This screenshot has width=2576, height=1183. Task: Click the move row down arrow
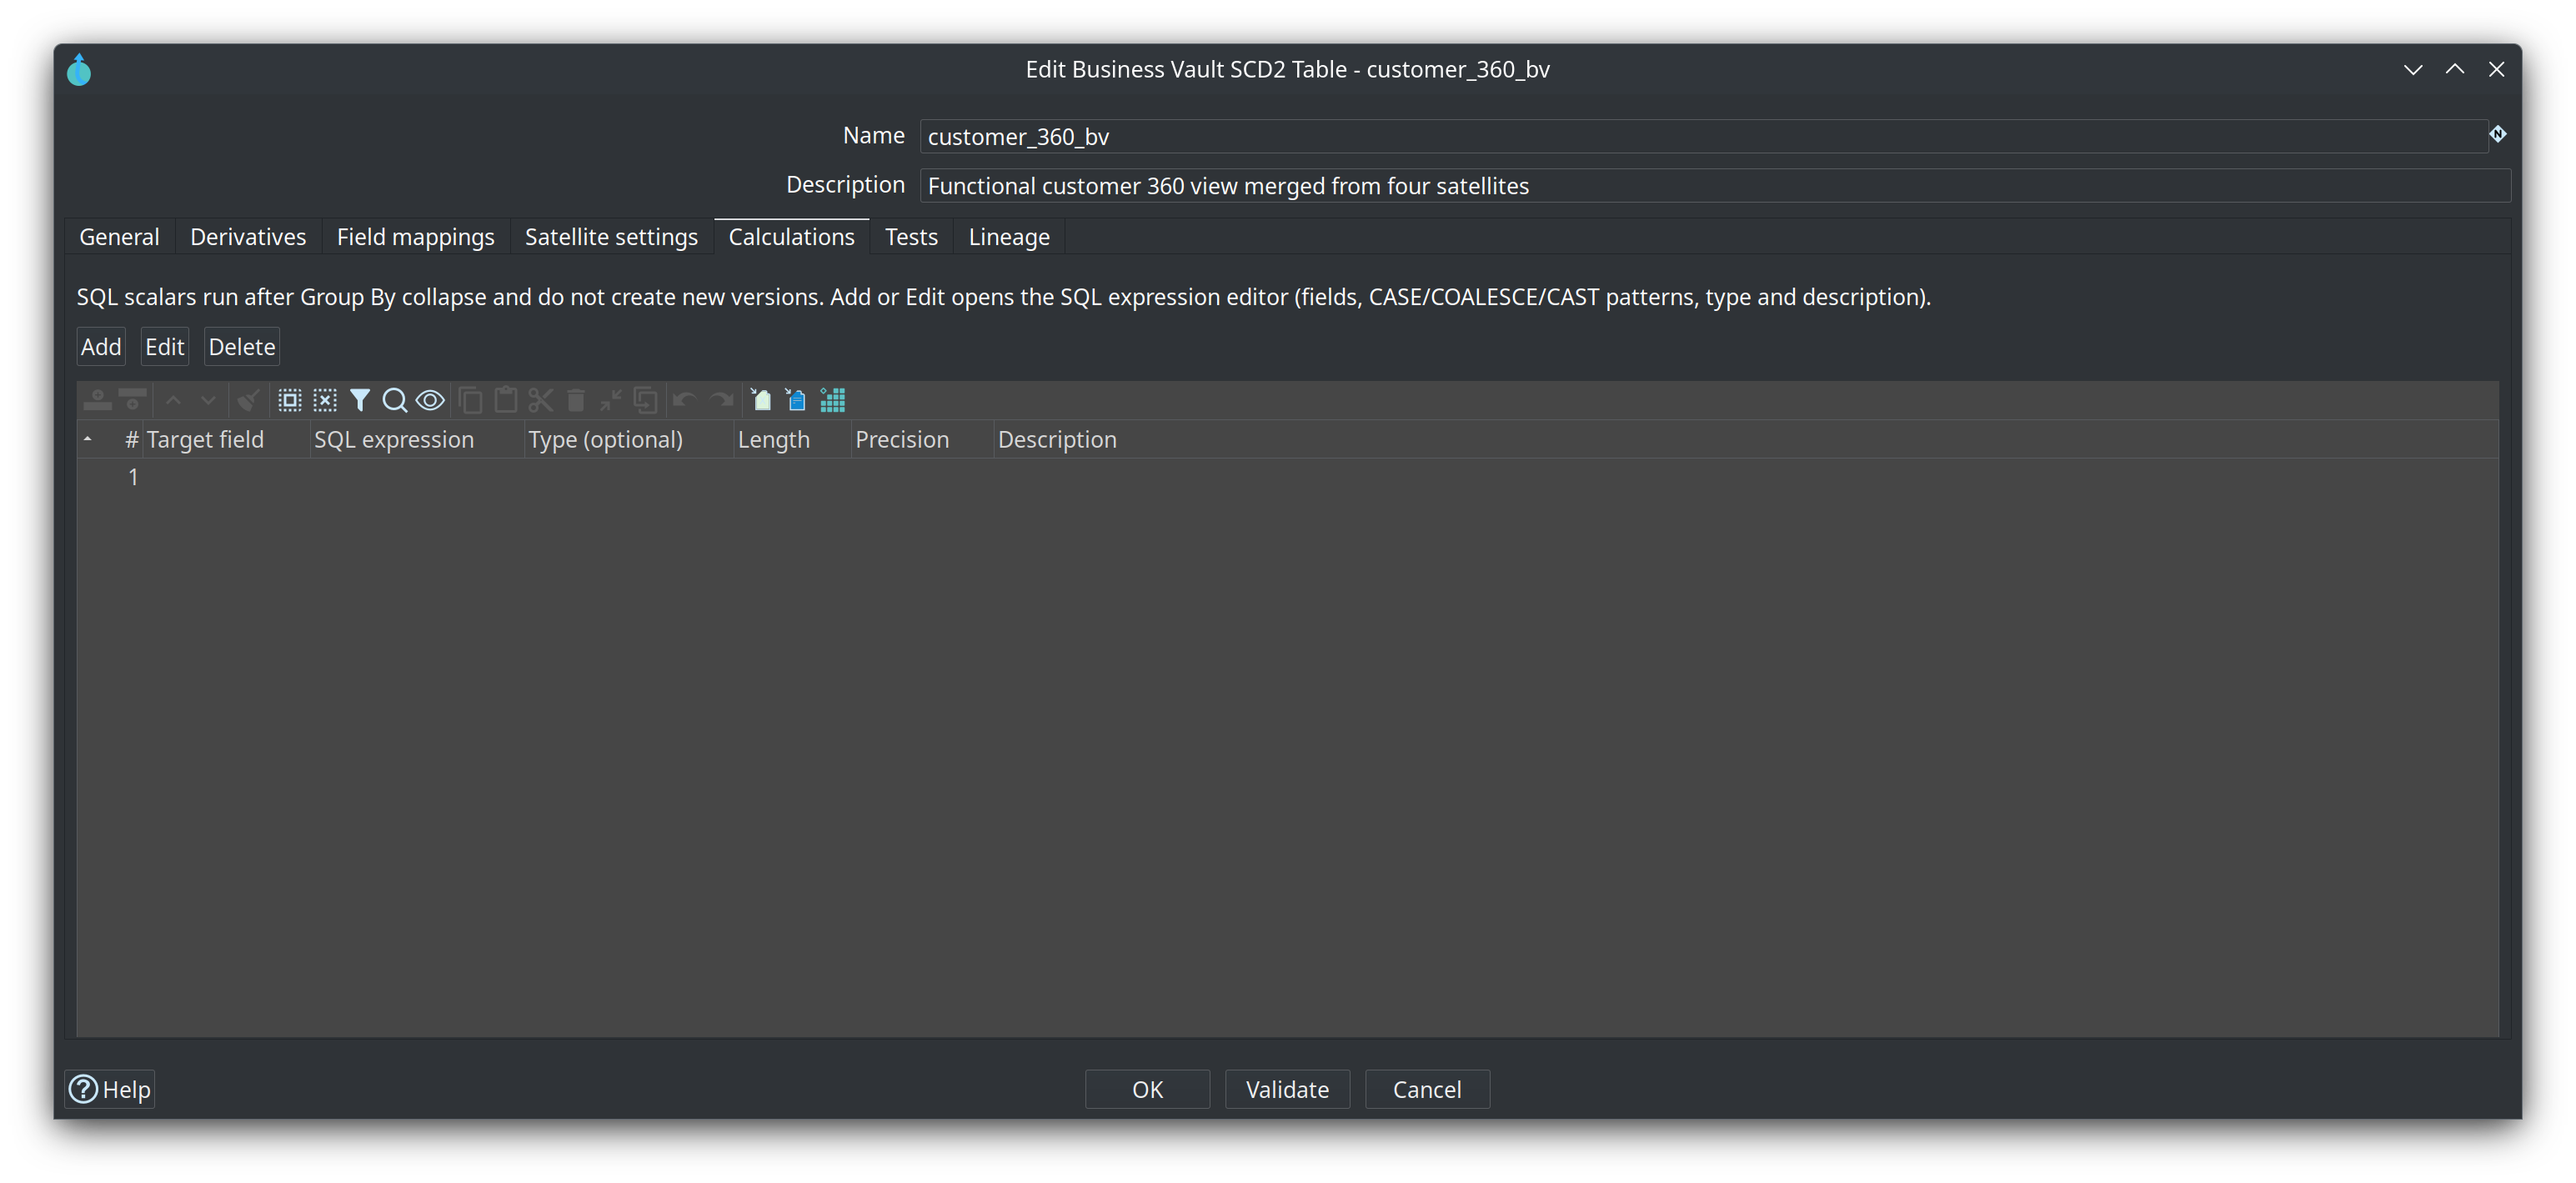(208, 401)
